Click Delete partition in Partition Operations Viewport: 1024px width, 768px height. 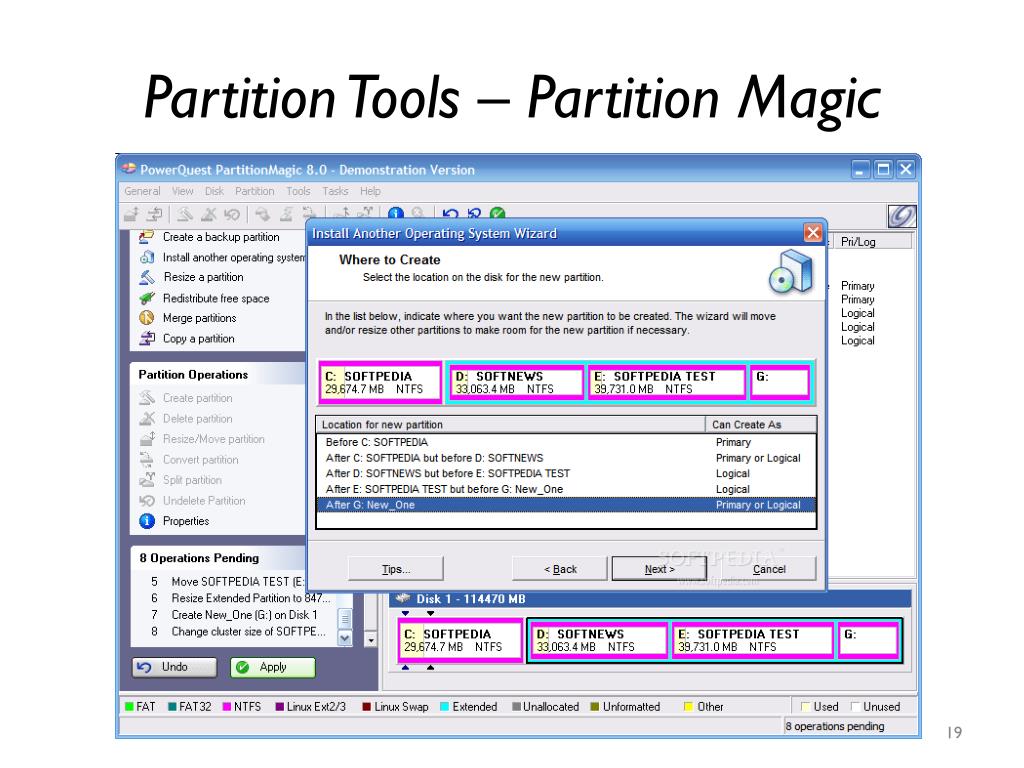186,419
